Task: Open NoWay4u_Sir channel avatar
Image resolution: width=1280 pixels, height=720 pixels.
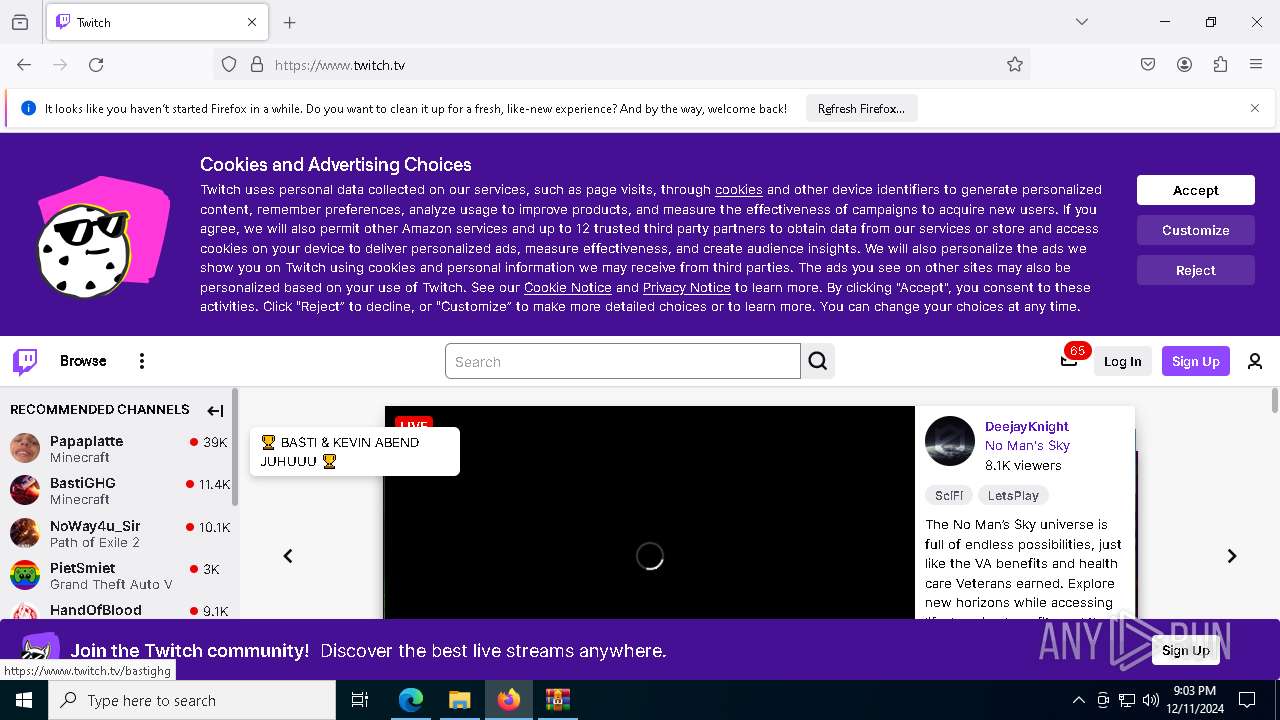Action: [x=25, y=533]
